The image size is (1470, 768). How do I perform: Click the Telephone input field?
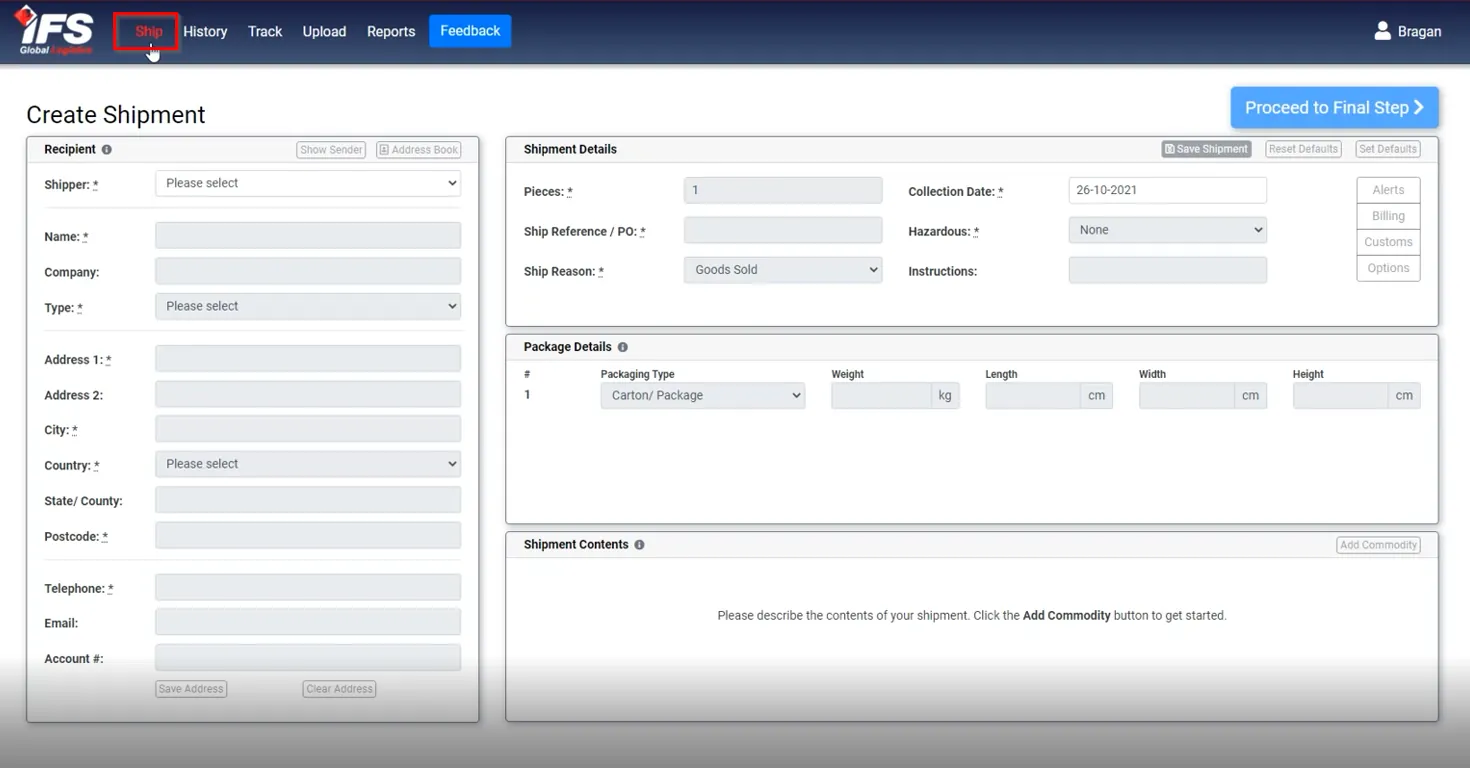click(308, 587)
